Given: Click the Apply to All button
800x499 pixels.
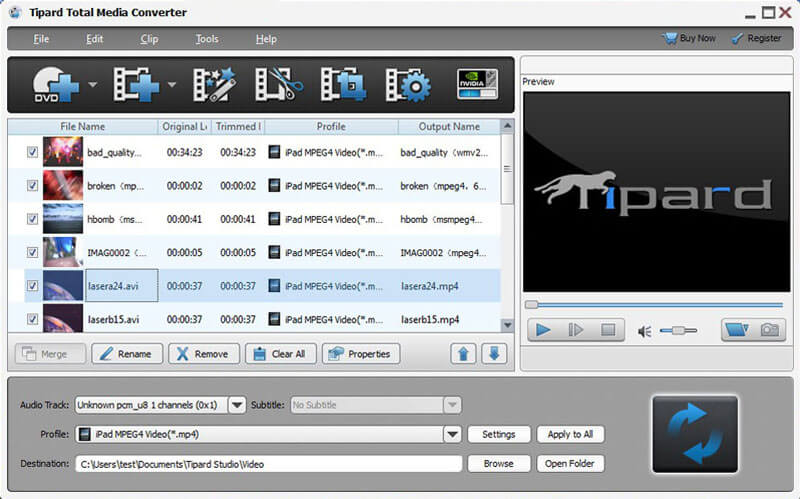Looking at the screenshot, I should coord(571,434).
